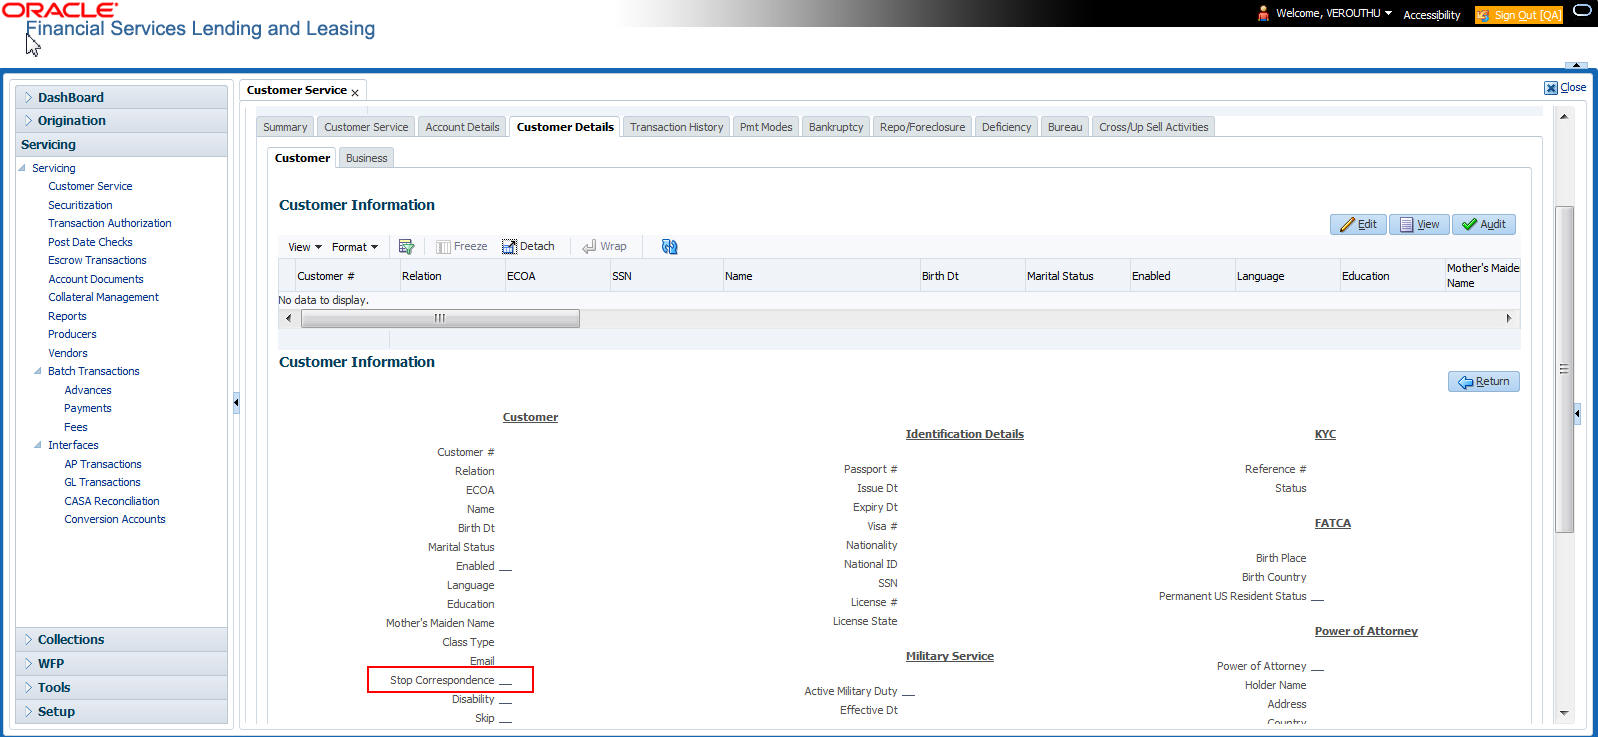1598x737 pixels.
Task: Close the Customer Service tab with the x
Action: [x=355, y=93]
